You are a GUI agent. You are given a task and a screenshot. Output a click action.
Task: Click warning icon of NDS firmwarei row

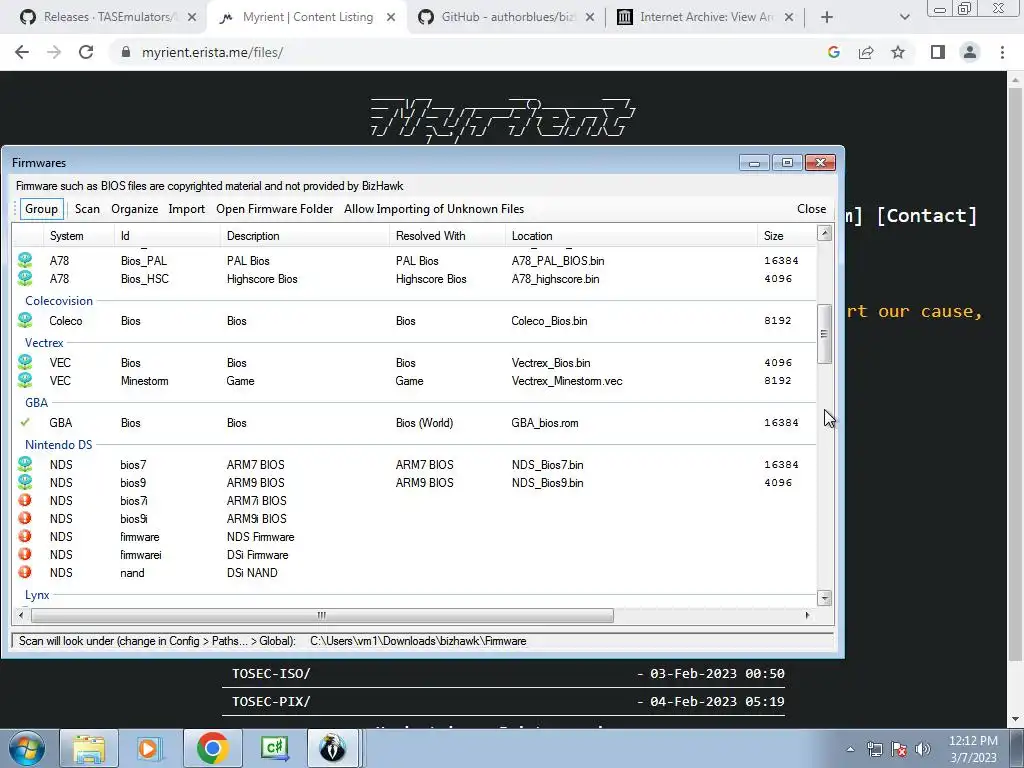[x=25, y=554]
